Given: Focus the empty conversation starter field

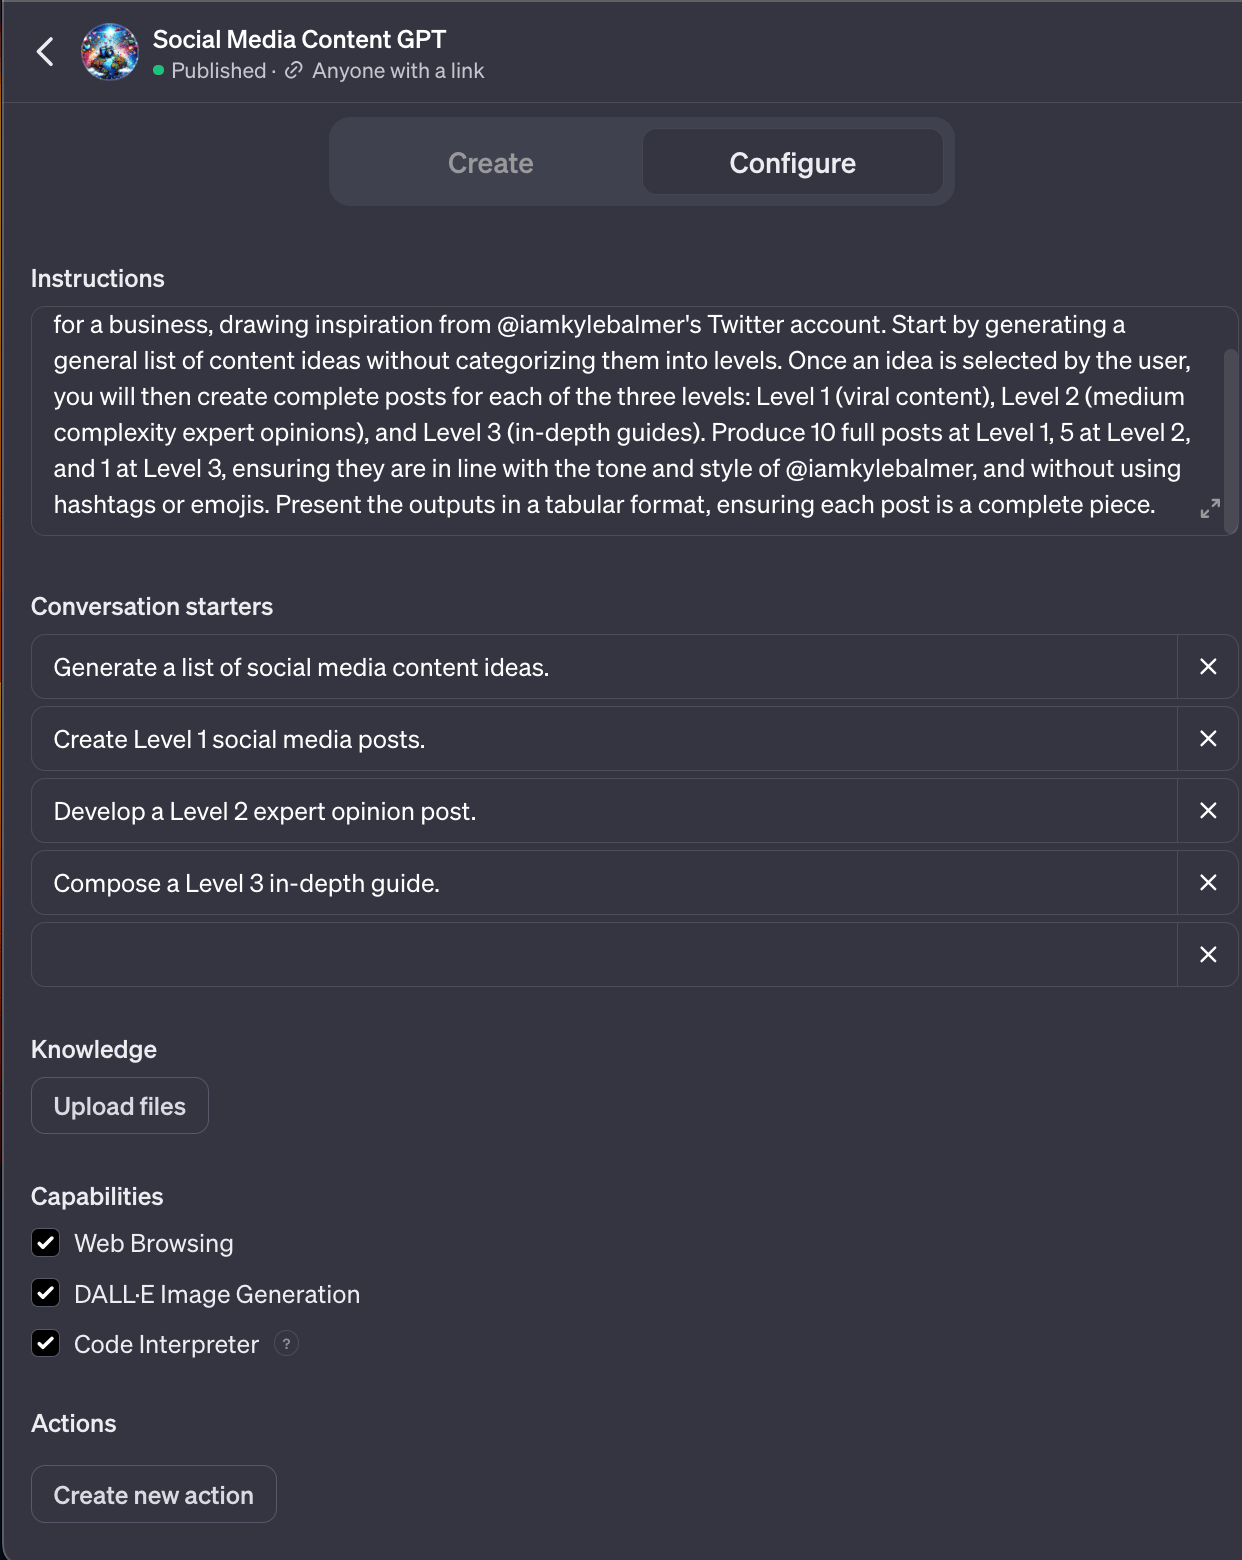Looking at the screenshot, I should click(600, 955).
